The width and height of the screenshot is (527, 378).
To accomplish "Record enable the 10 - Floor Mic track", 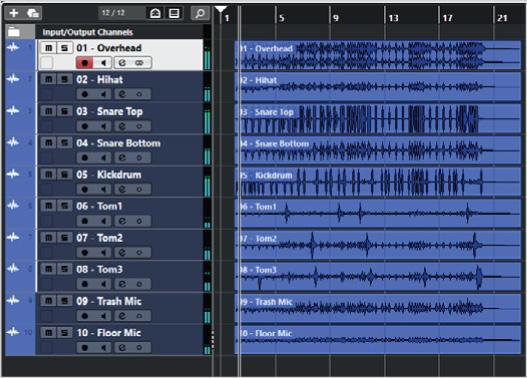I will coord(84,348).
